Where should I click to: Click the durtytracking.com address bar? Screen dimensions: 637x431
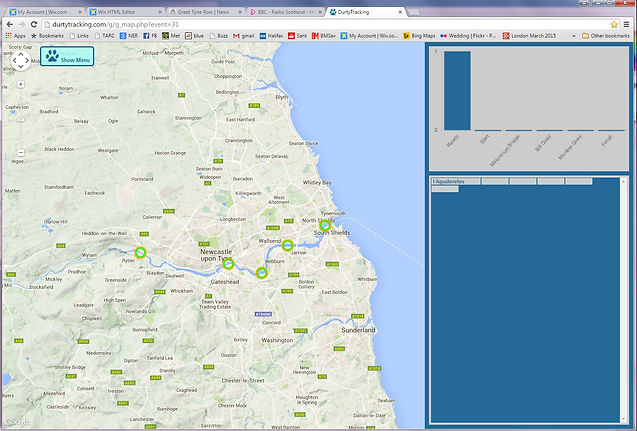(x=325, y=24)
